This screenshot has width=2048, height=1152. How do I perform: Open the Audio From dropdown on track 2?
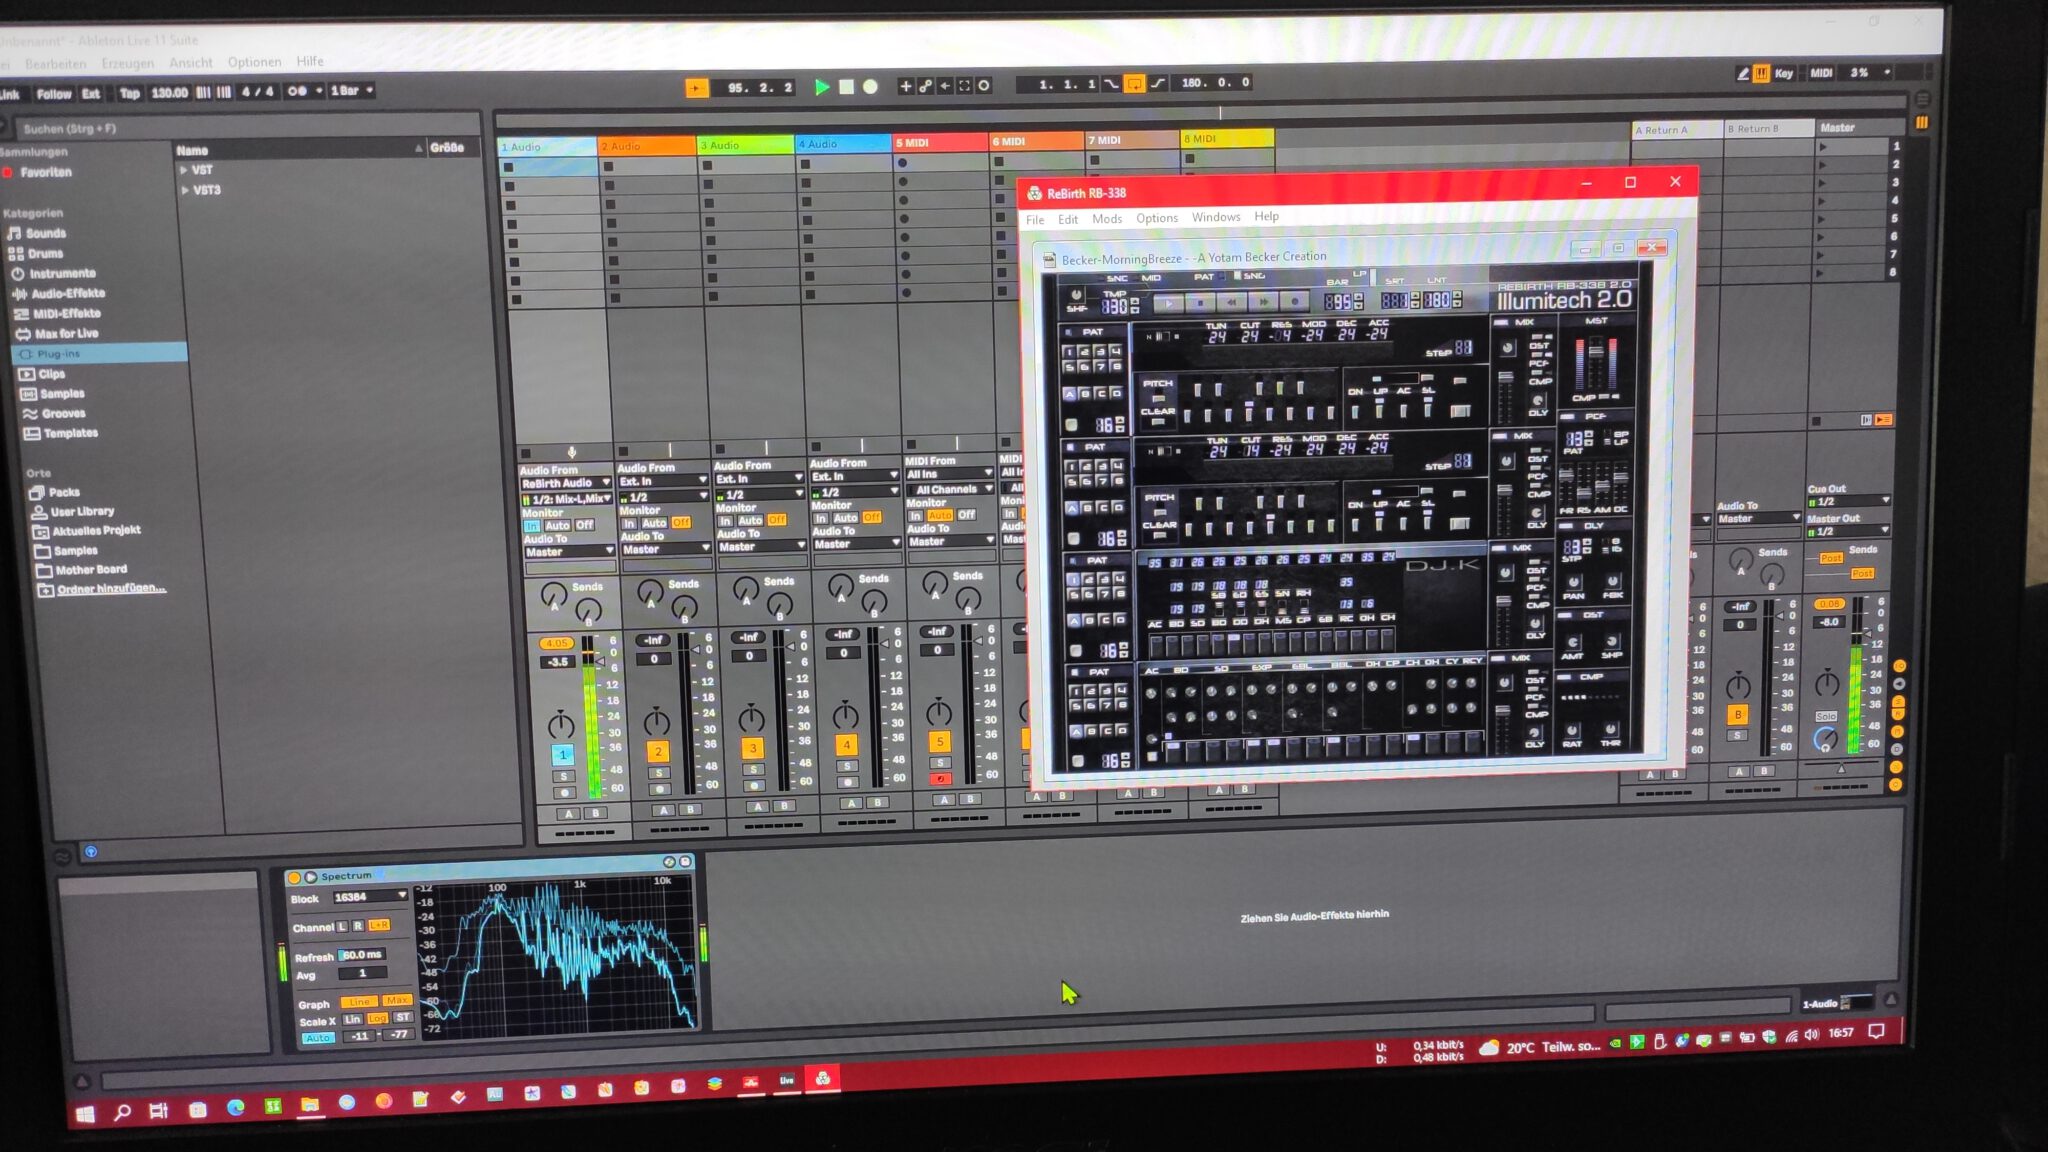coord(662,481)
